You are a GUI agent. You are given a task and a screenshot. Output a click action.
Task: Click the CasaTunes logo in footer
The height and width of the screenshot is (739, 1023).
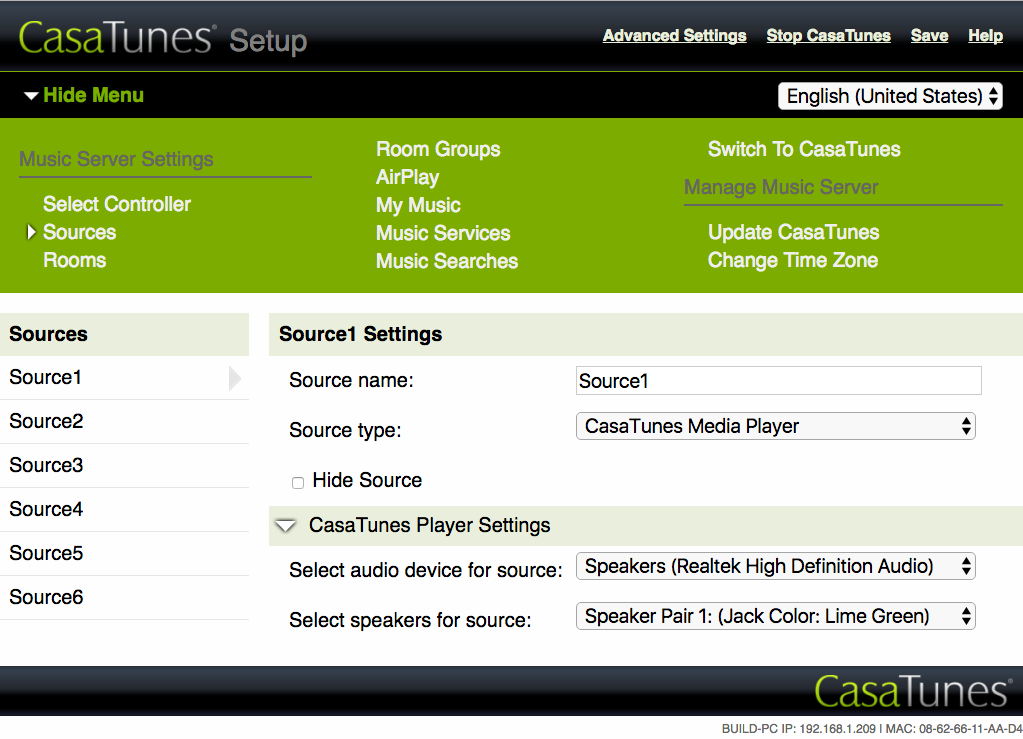click(x=912, y=691)
